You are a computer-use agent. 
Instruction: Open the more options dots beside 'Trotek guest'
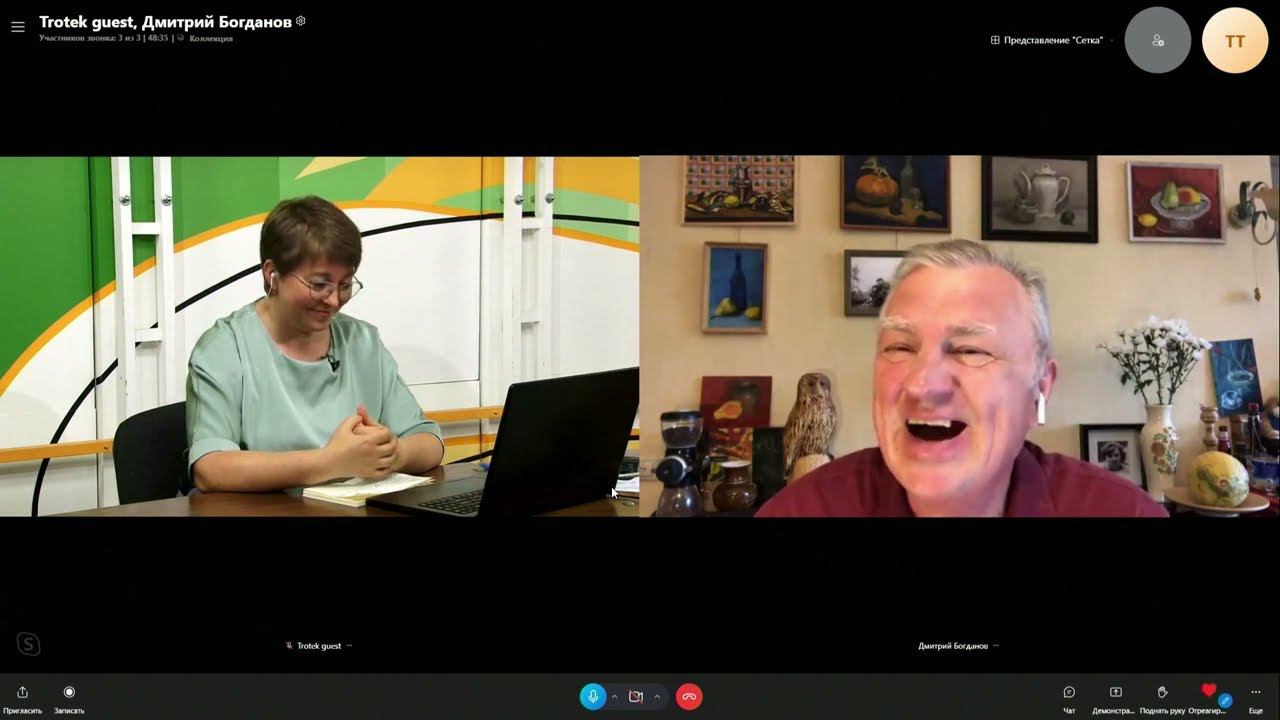349,646
